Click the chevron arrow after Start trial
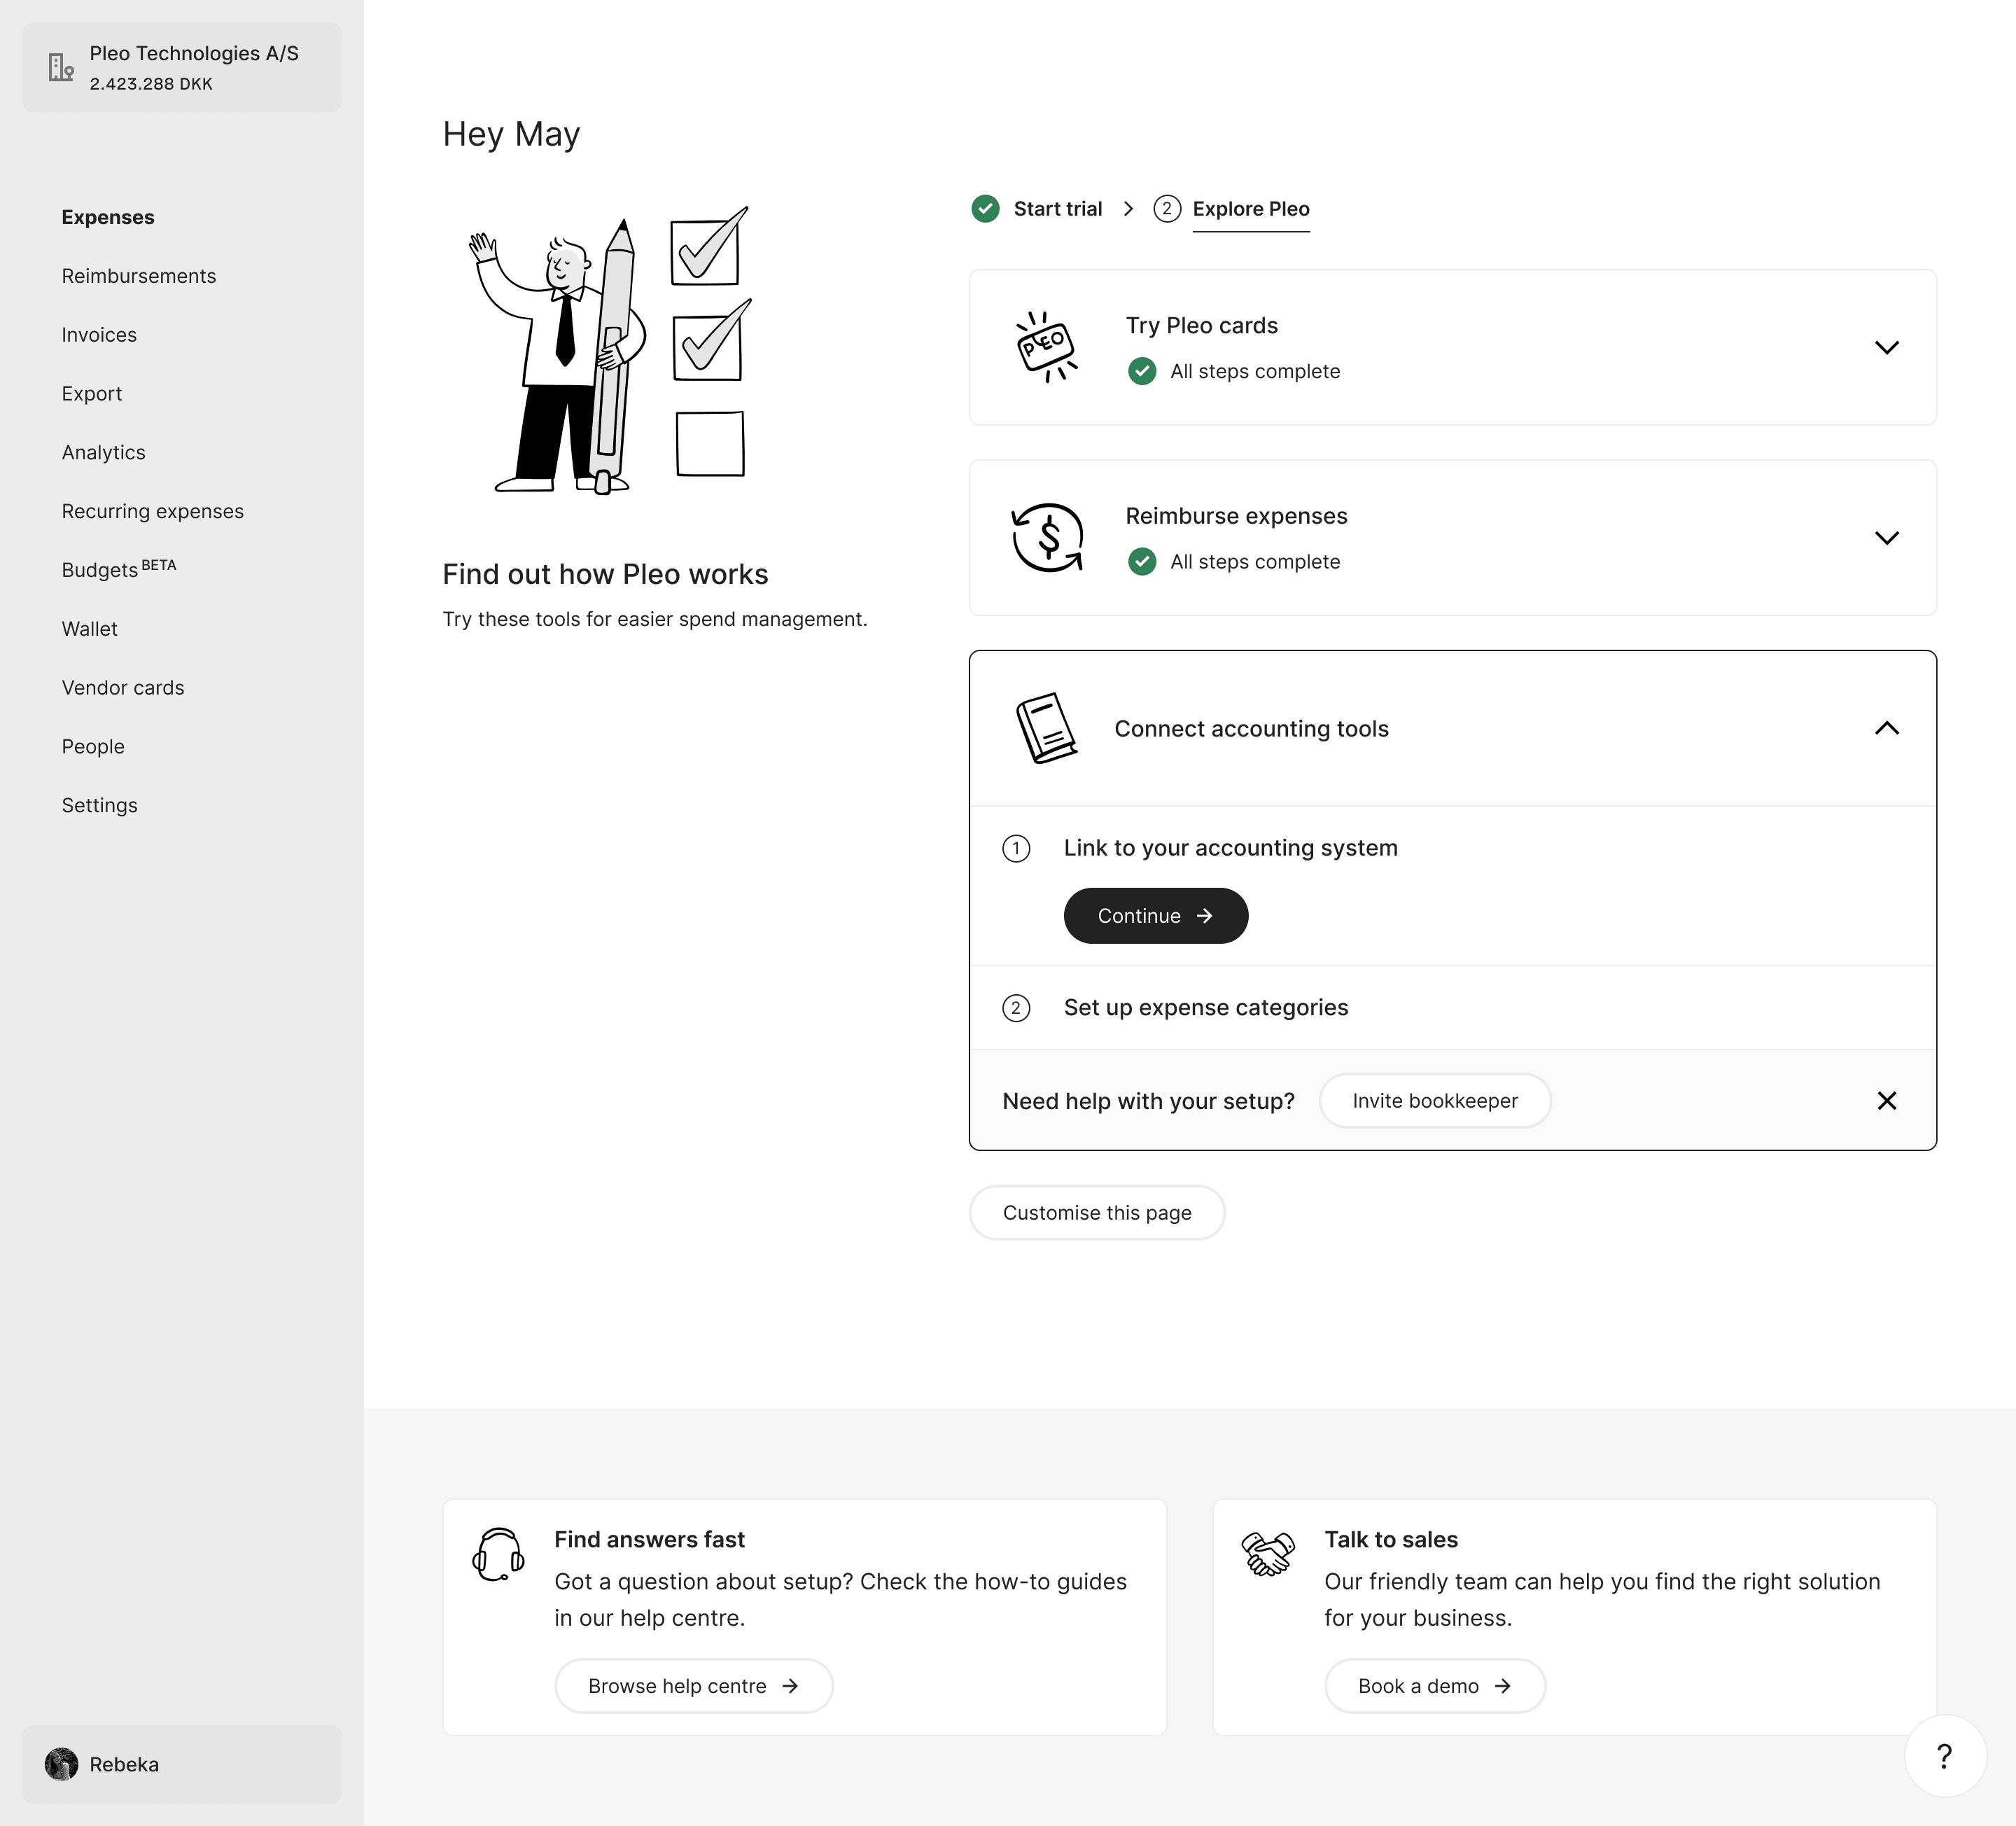 [1128, 208]
